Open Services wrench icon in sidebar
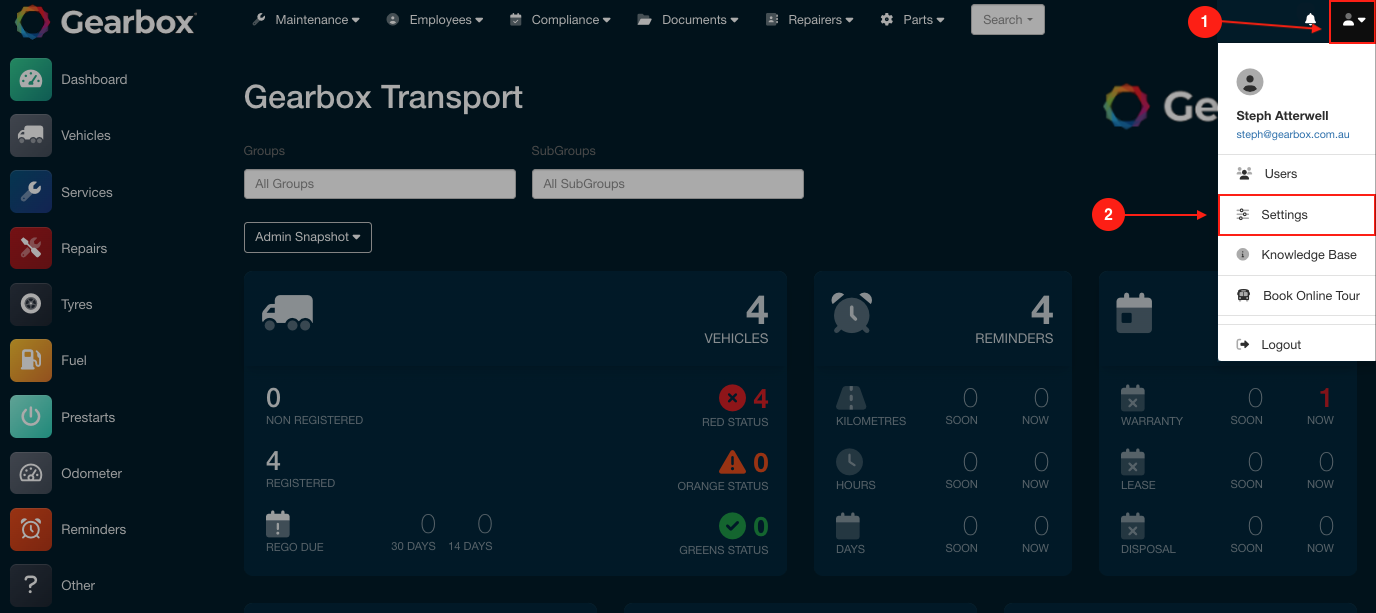Screen dimensions: 1376x613 [x=31, y=192]
